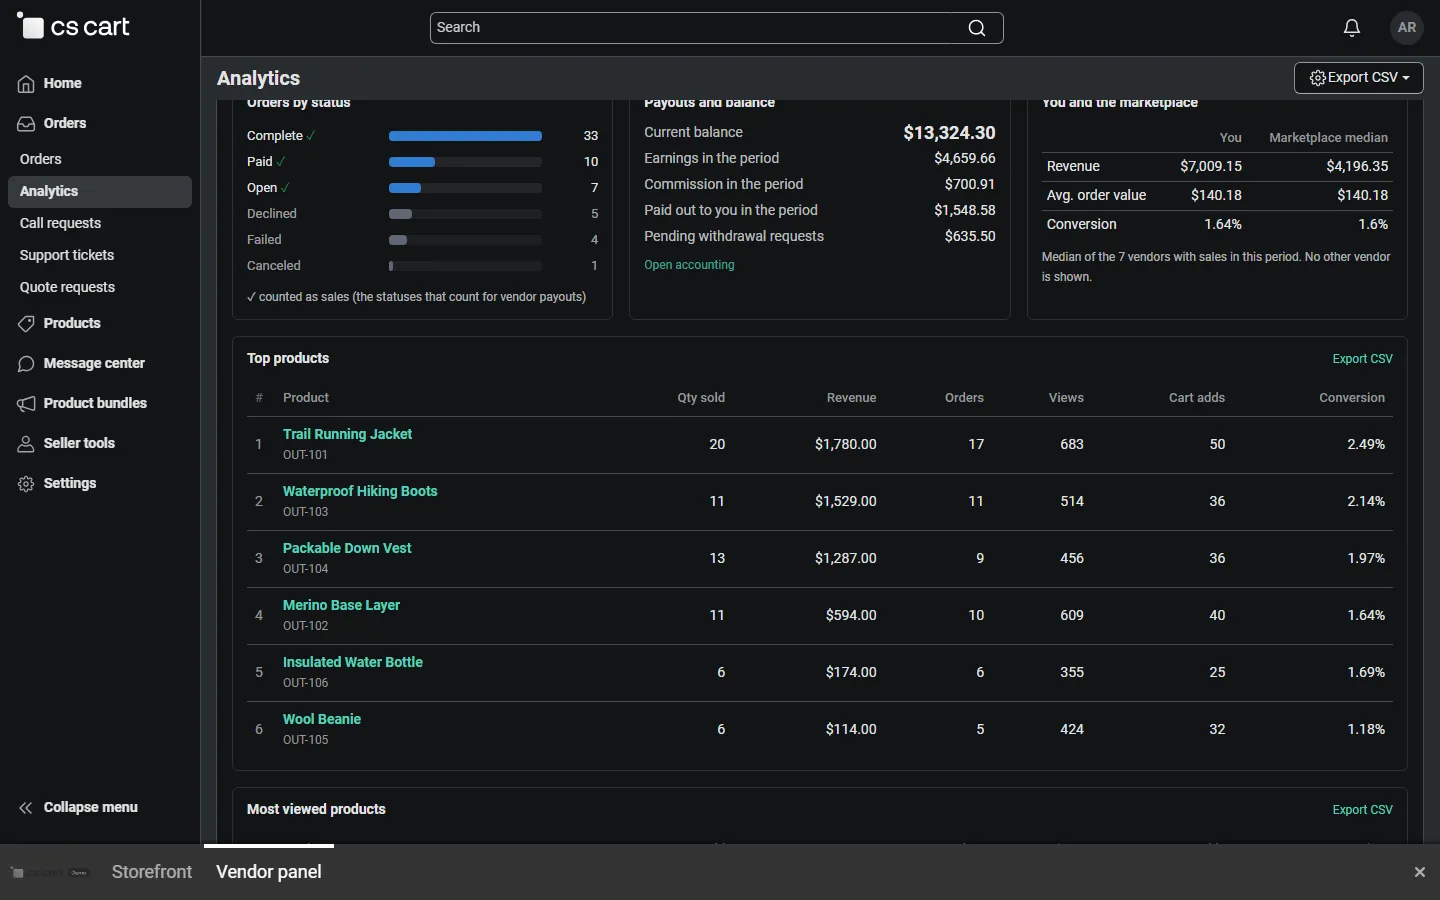The height and width of the screenshot is (900, 1440).
Task: Open Quote requests
Action: pos(68,288)
